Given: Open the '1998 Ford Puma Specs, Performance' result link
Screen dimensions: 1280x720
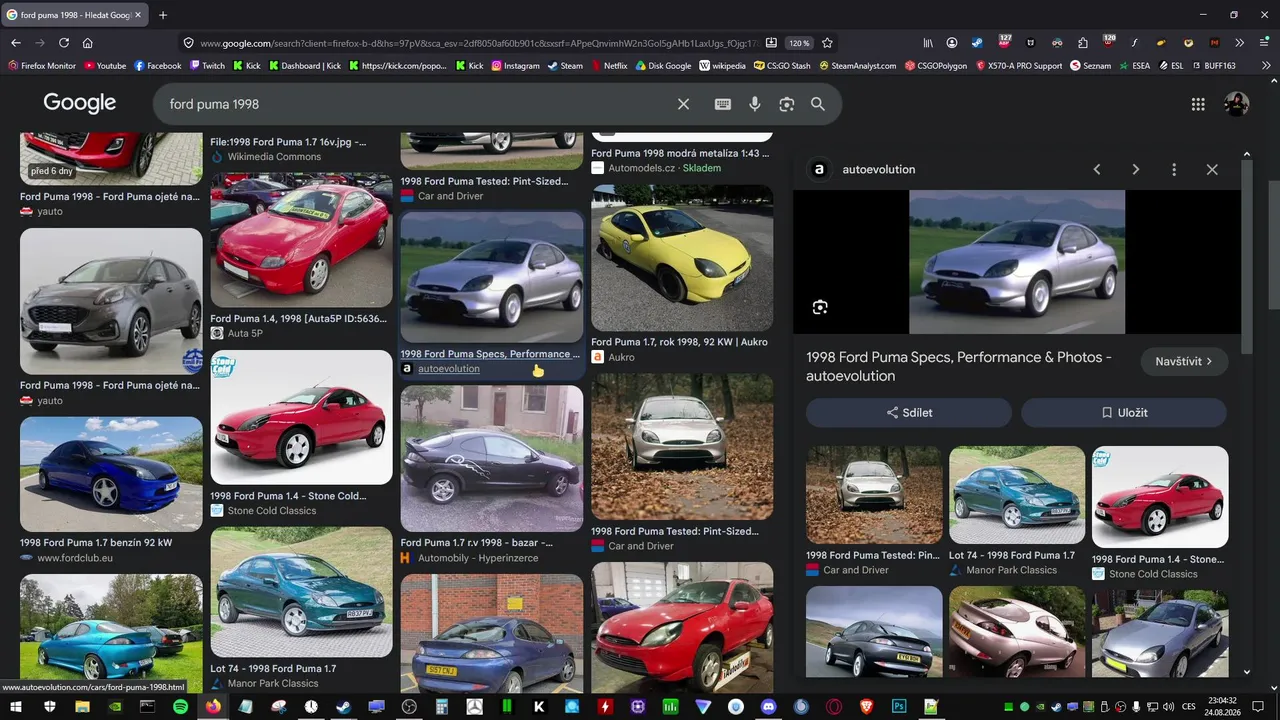Looking at the screenshot, I should tap(490, 354).
